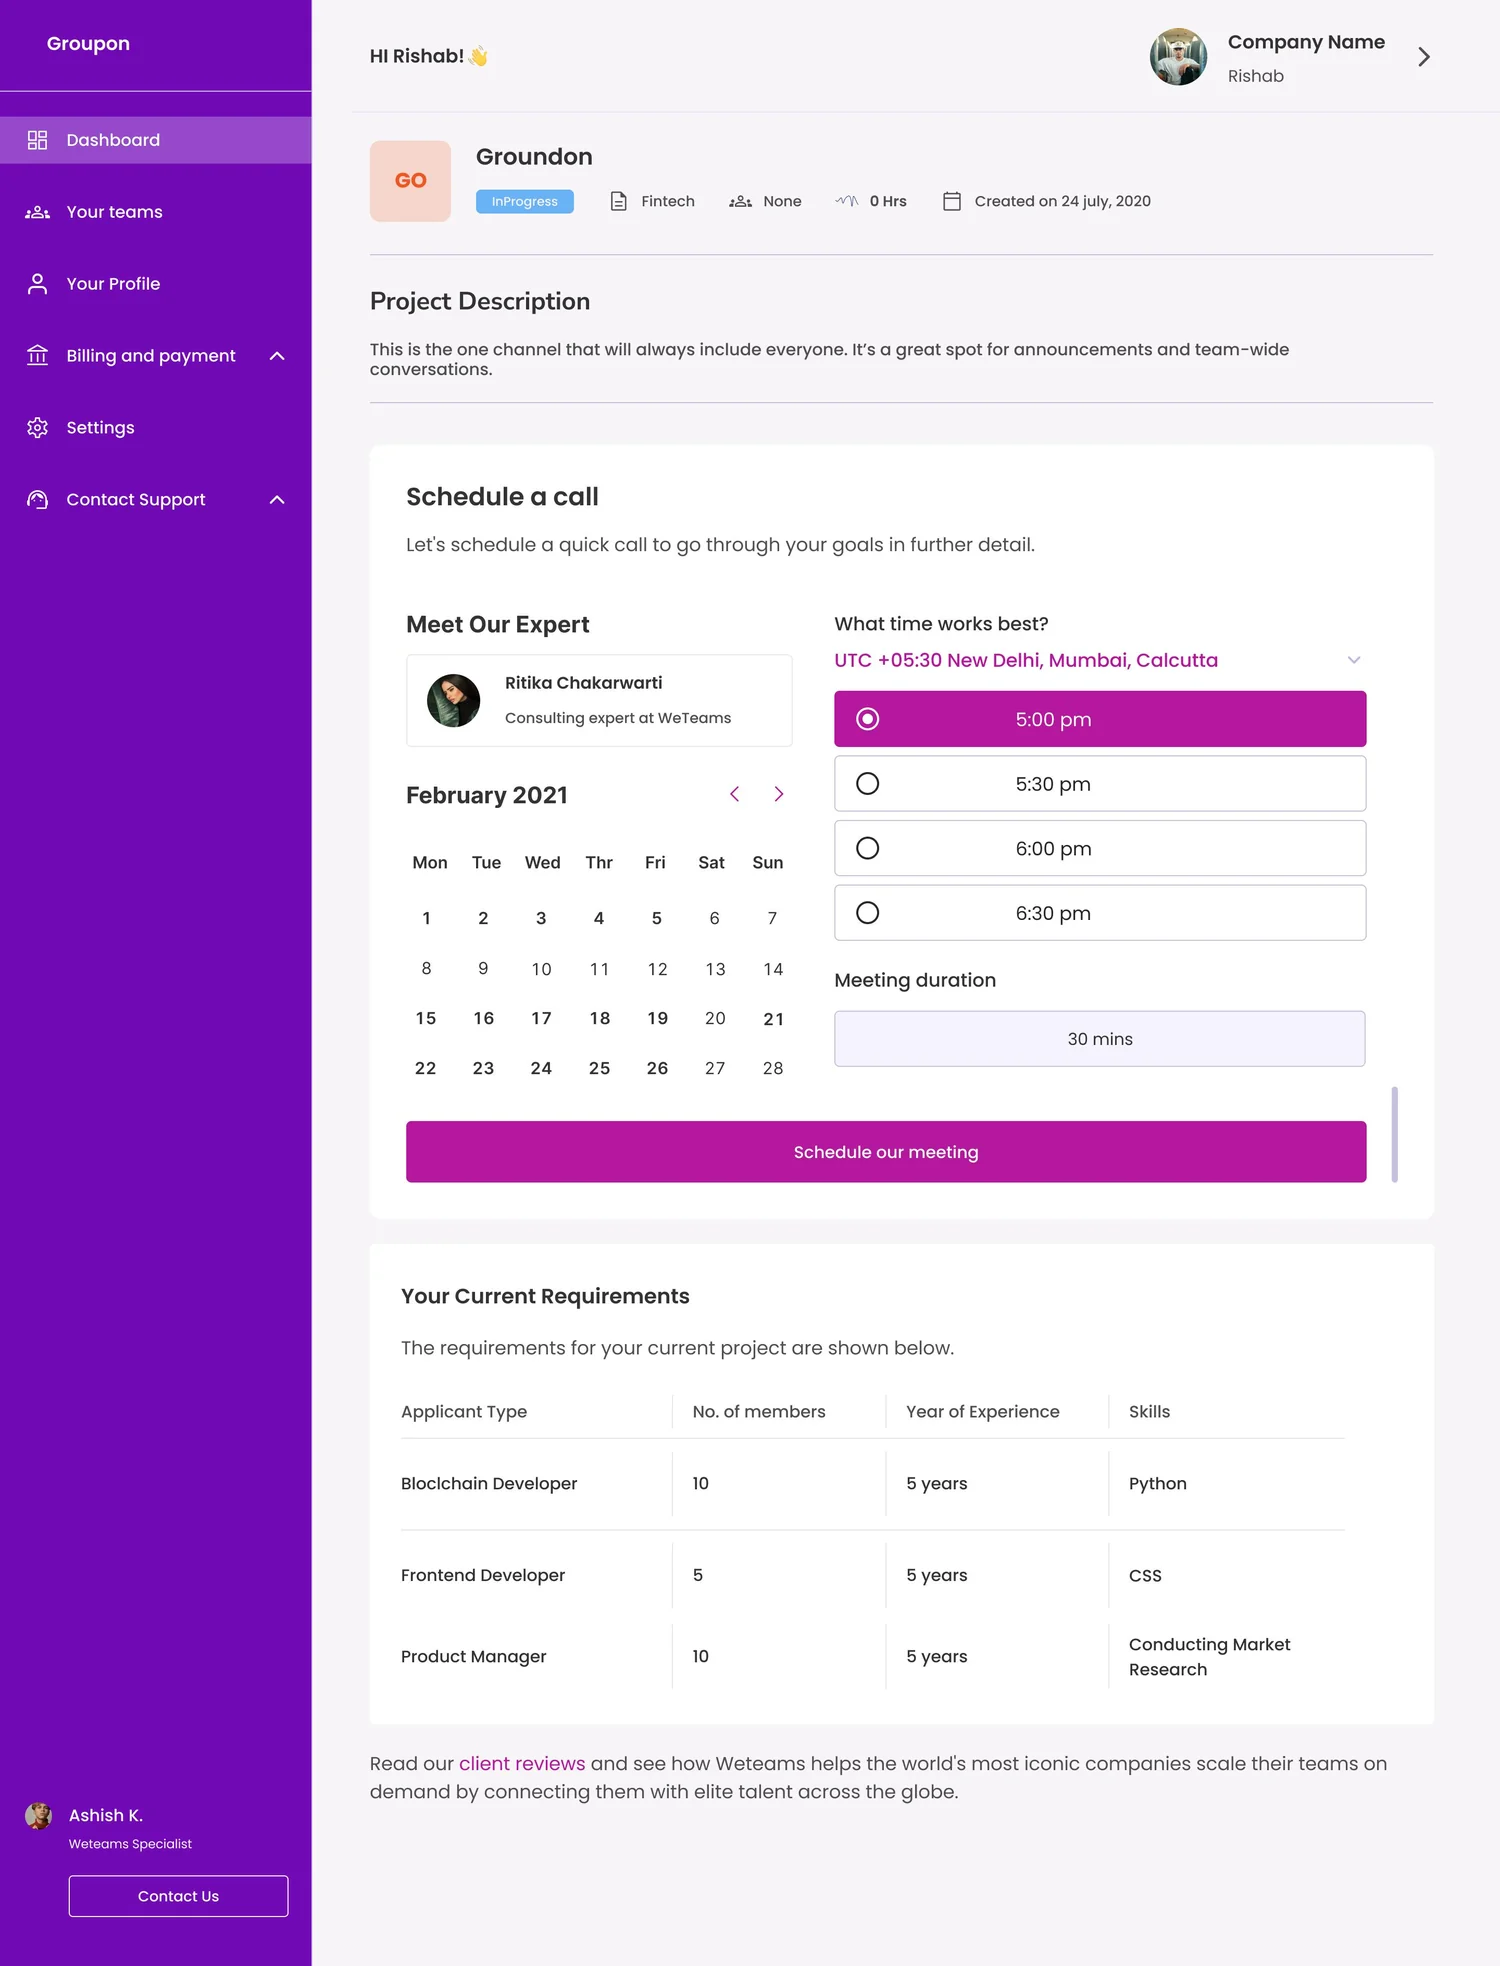Open the Meeting duration 30 mins selector
The height and width of the screenshot is (1966, 1500).
tap(1100, 1039)
